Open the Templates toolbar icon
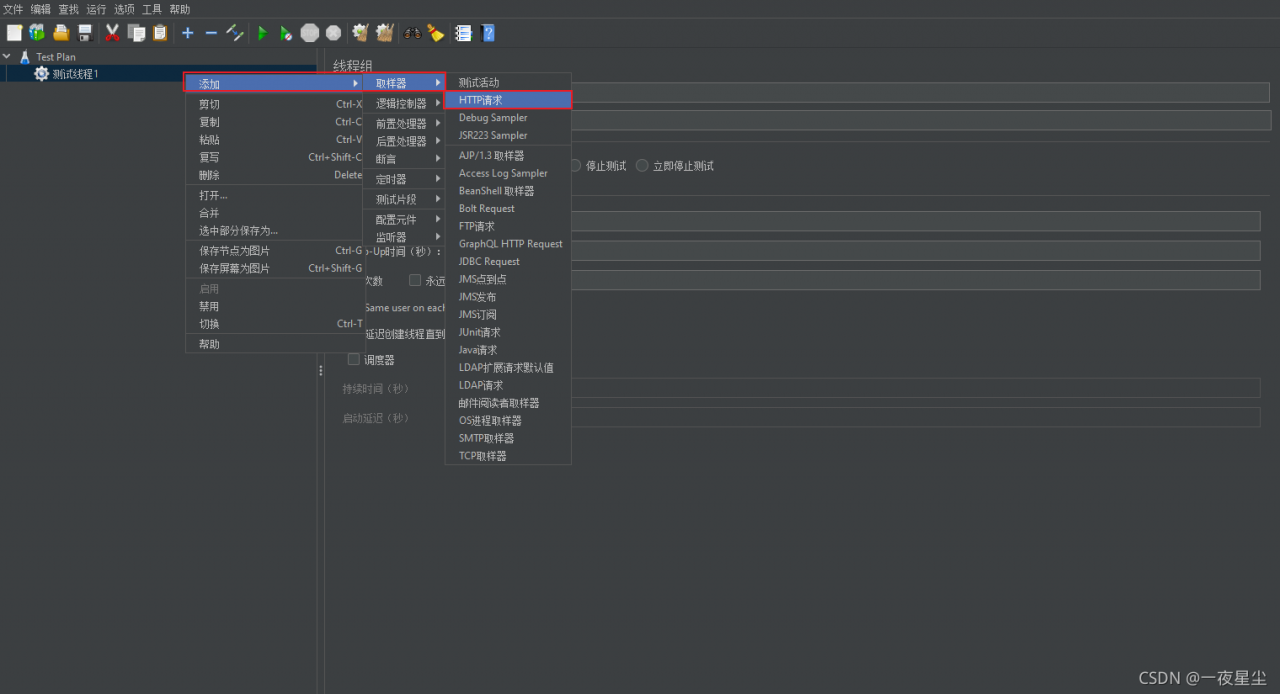Image resolution: width=1280 pixels, height=694 pixels. (37, 33)
